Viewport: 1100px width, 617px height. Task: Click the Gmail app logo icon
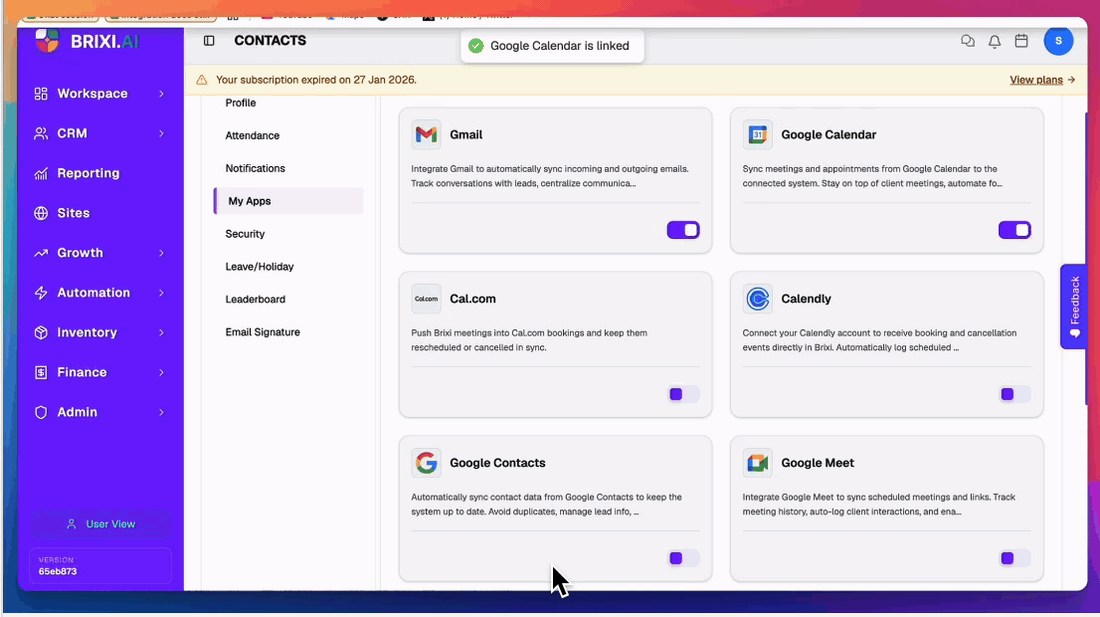click(426, 135)
